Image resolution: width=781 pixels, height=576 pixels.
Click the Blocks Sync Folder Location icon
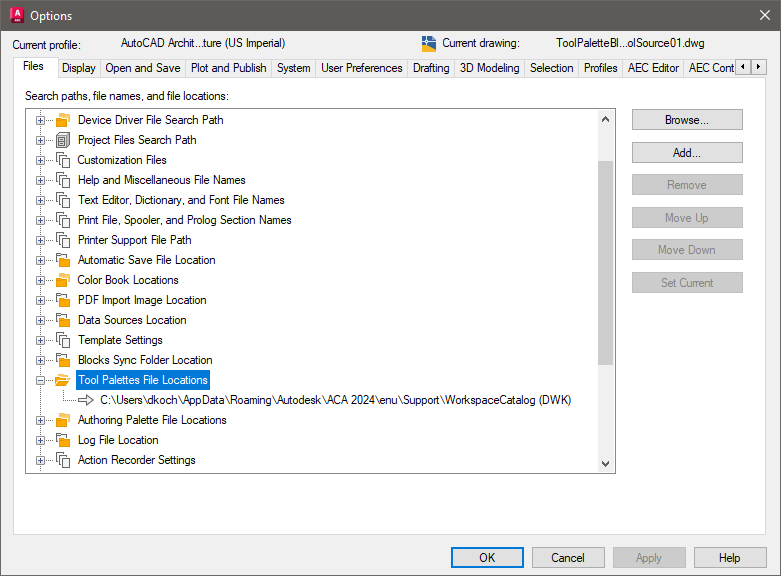point(63,360)
